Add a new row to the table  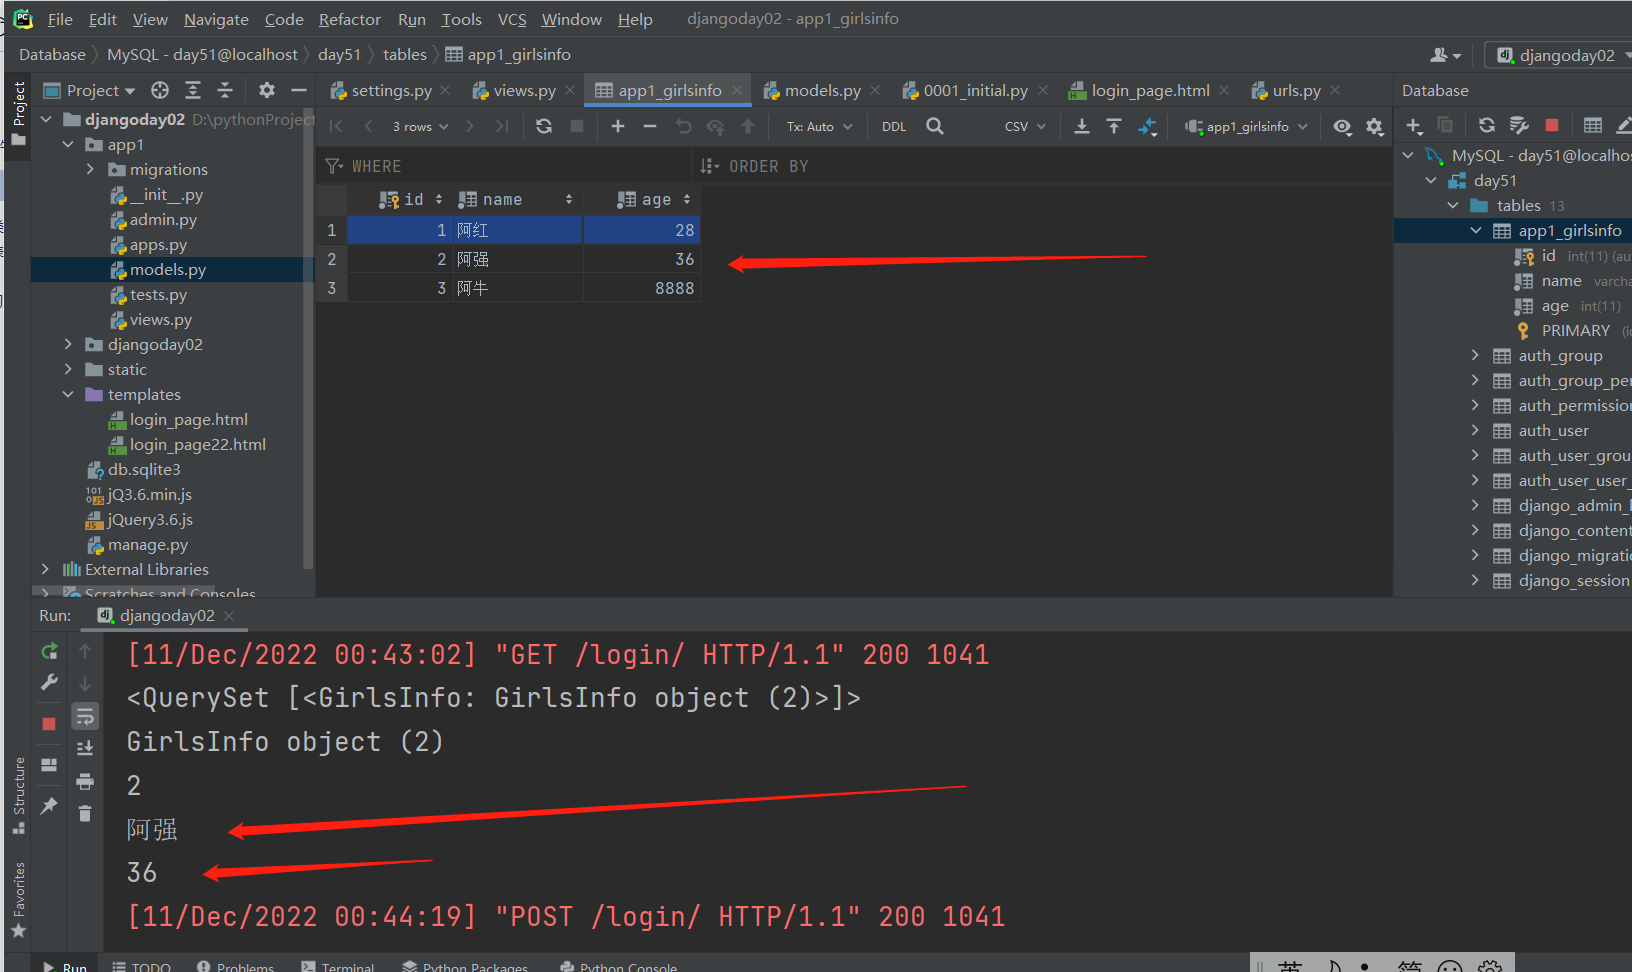[x=618, y=126]
